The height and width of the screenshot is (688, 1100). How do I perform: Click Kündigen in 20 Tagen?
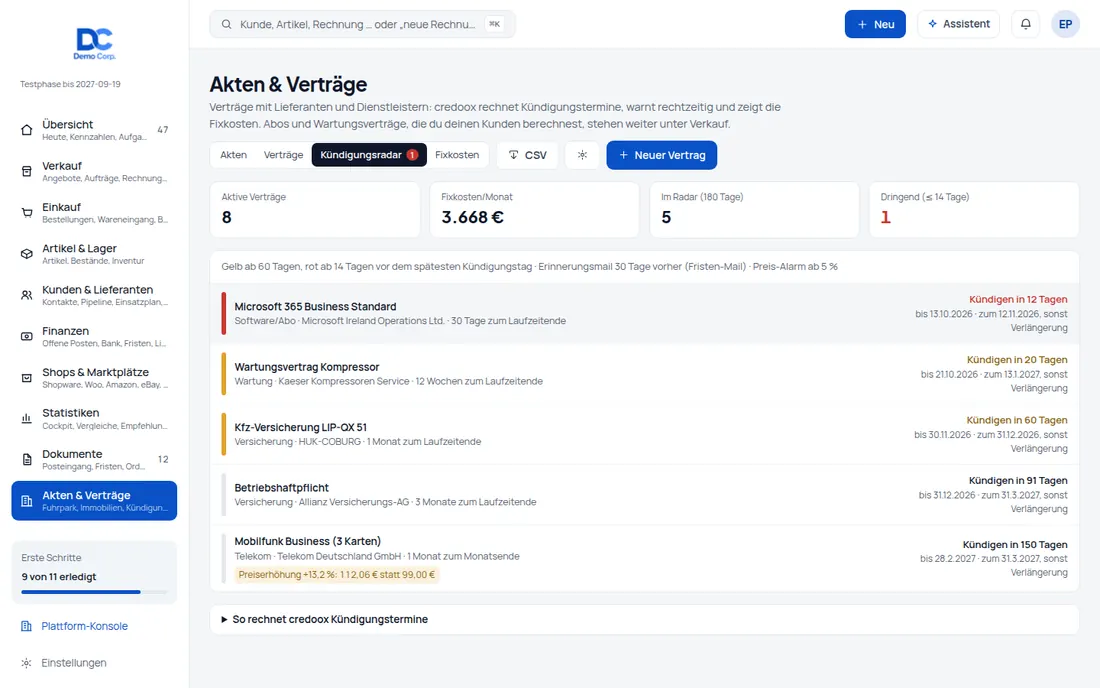pos(1017,360)
